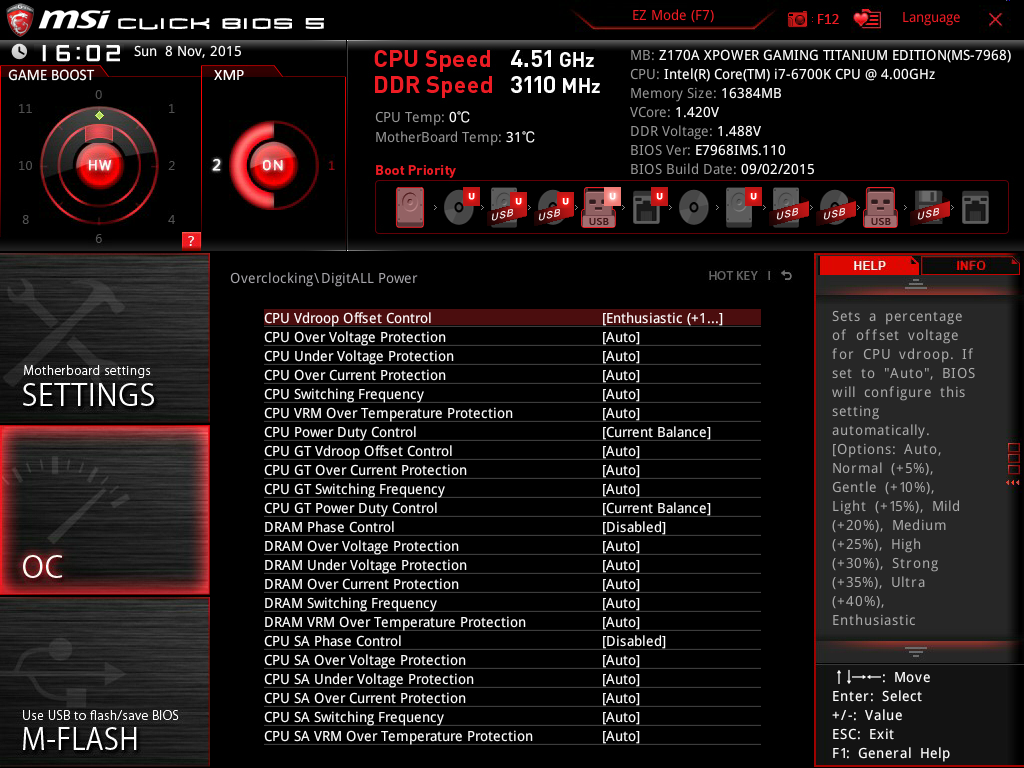The height and width of the screenshot is (768, 1024).
Task: Open DRAM Switching Frequency setting
Action: coord(512,603)
